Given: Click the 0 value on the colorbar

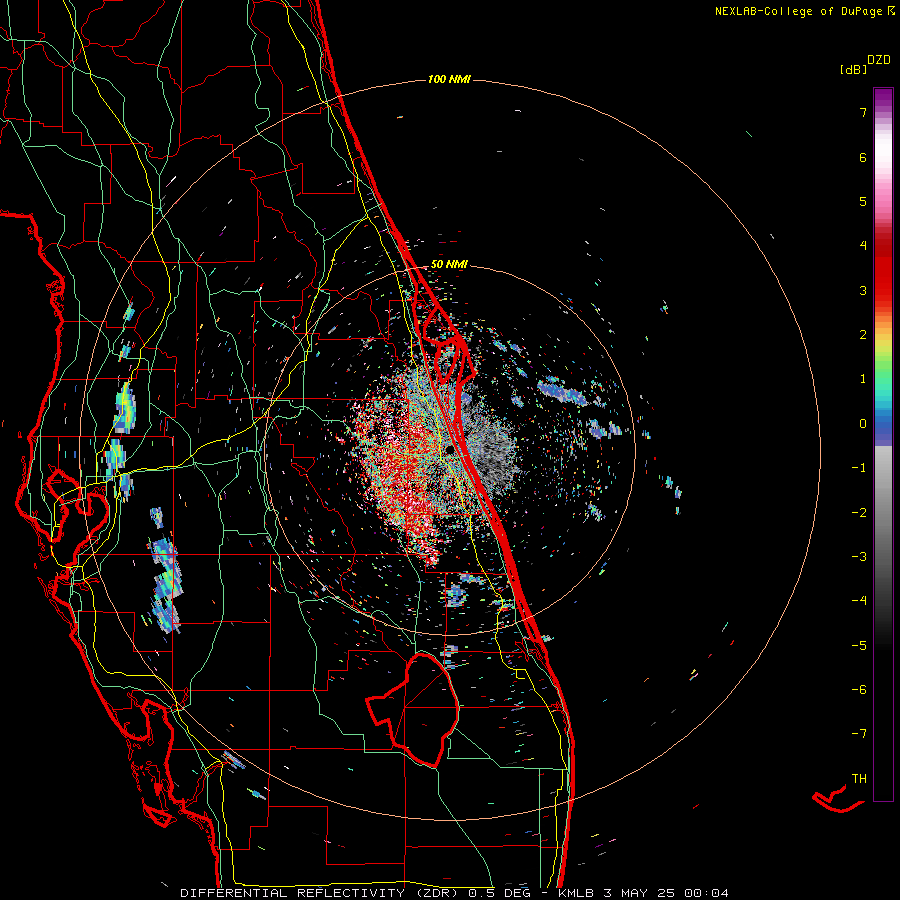Looking at the screenshot, I should (863, 424).
